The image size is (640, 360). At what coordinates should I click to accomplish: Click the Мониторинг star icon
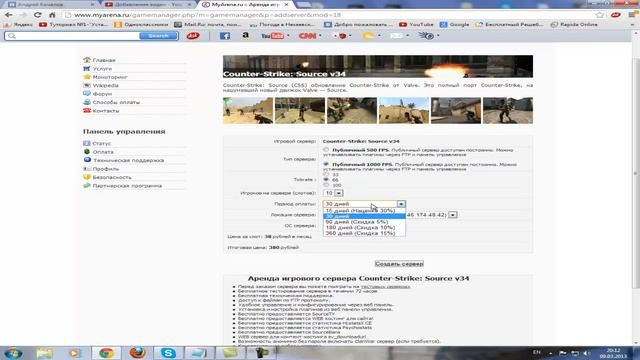pyautogui.click(x=87, y=77)
